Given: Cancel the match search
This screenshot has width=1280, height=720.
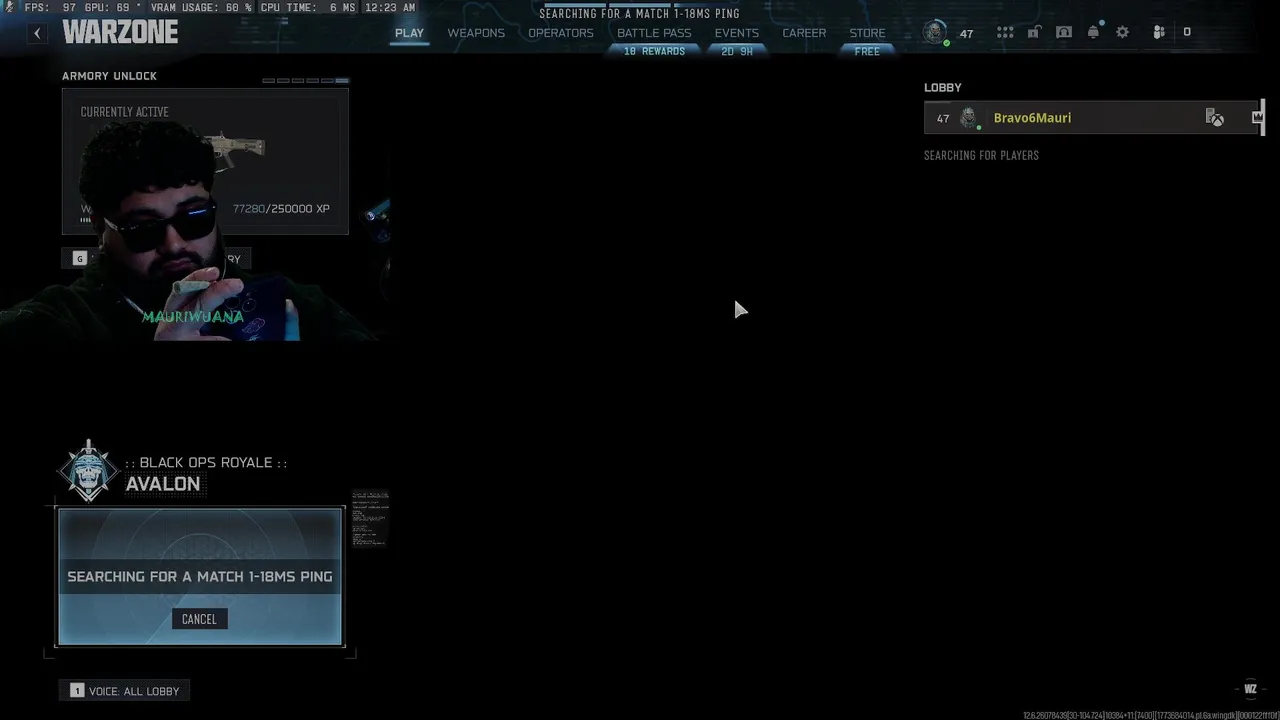Looking at the screenshot, I should (199, 619).
